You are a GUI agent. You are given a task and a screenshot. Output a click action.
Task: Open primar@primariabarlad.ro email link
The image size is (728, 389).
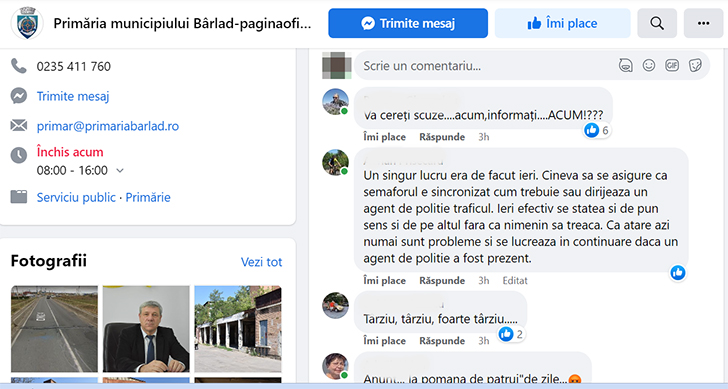(108, 126)
